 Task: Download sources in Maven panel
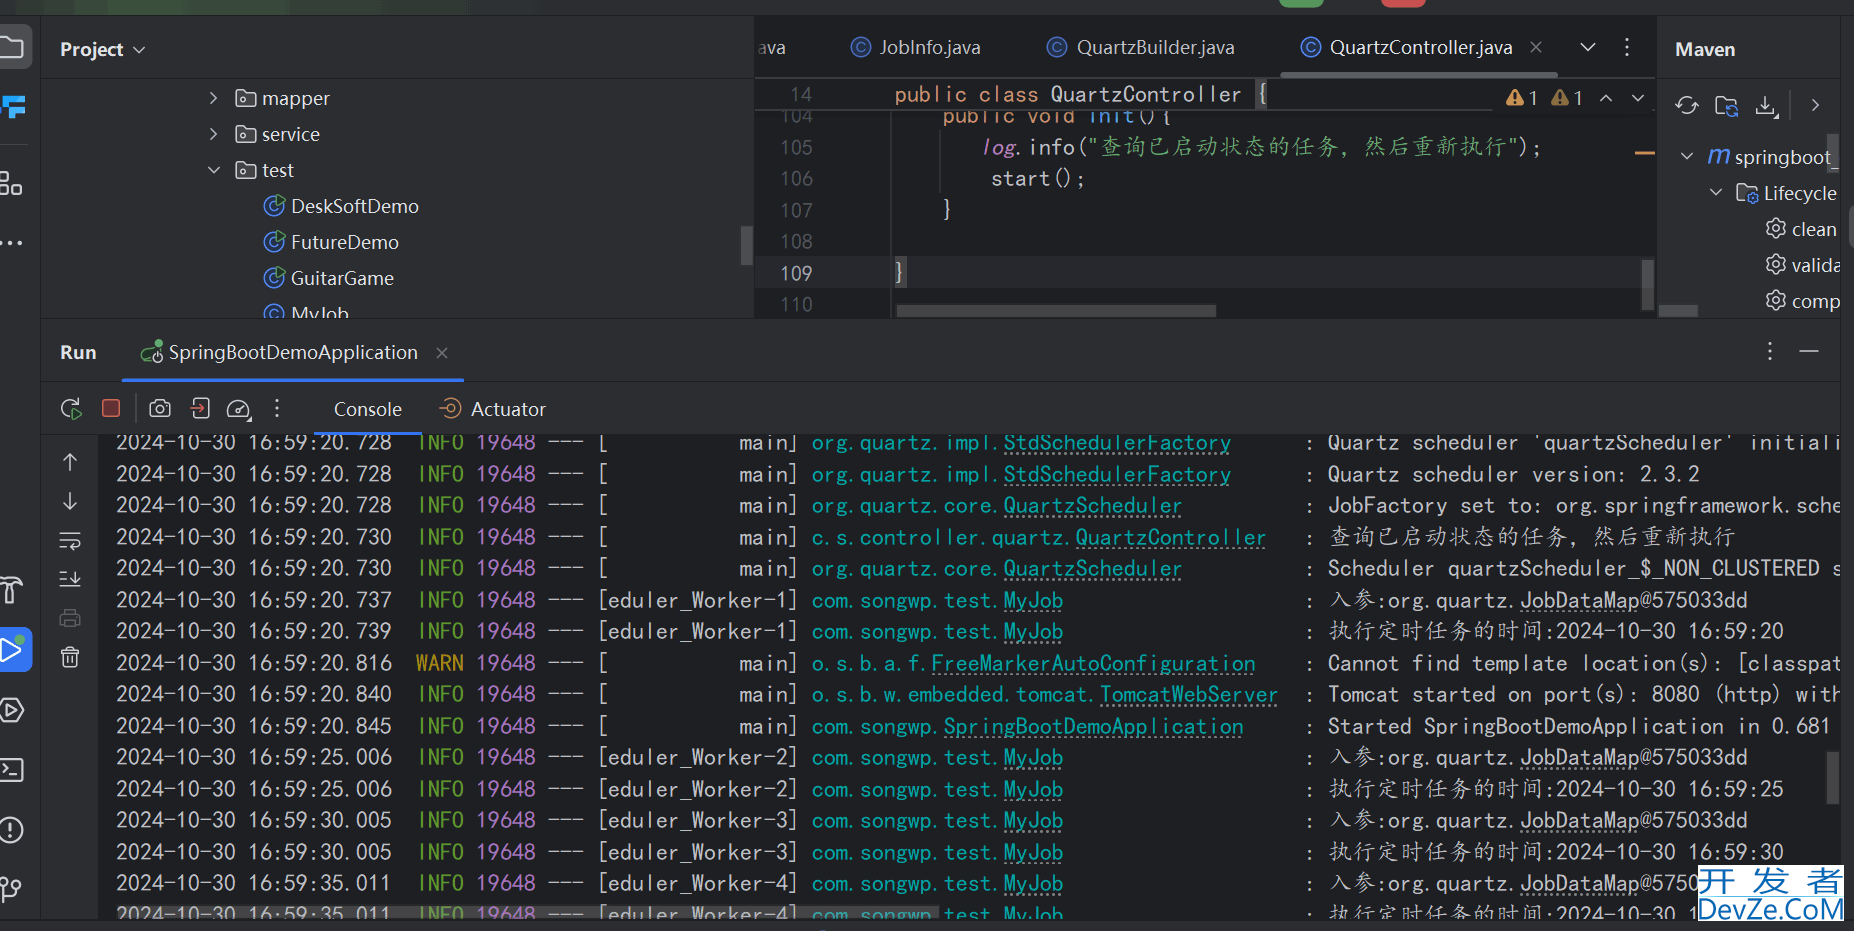(1767, 105)
